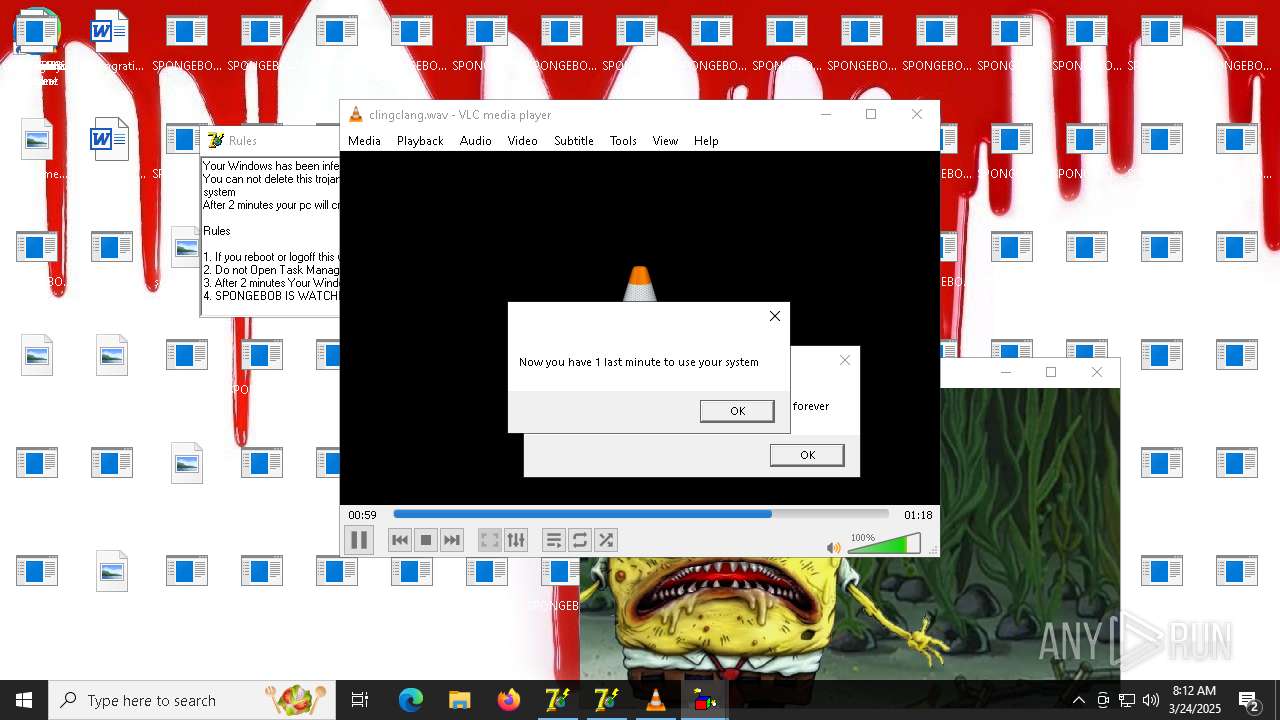Open the Playback menu
1280x720 pixels.
pos(420,141)
